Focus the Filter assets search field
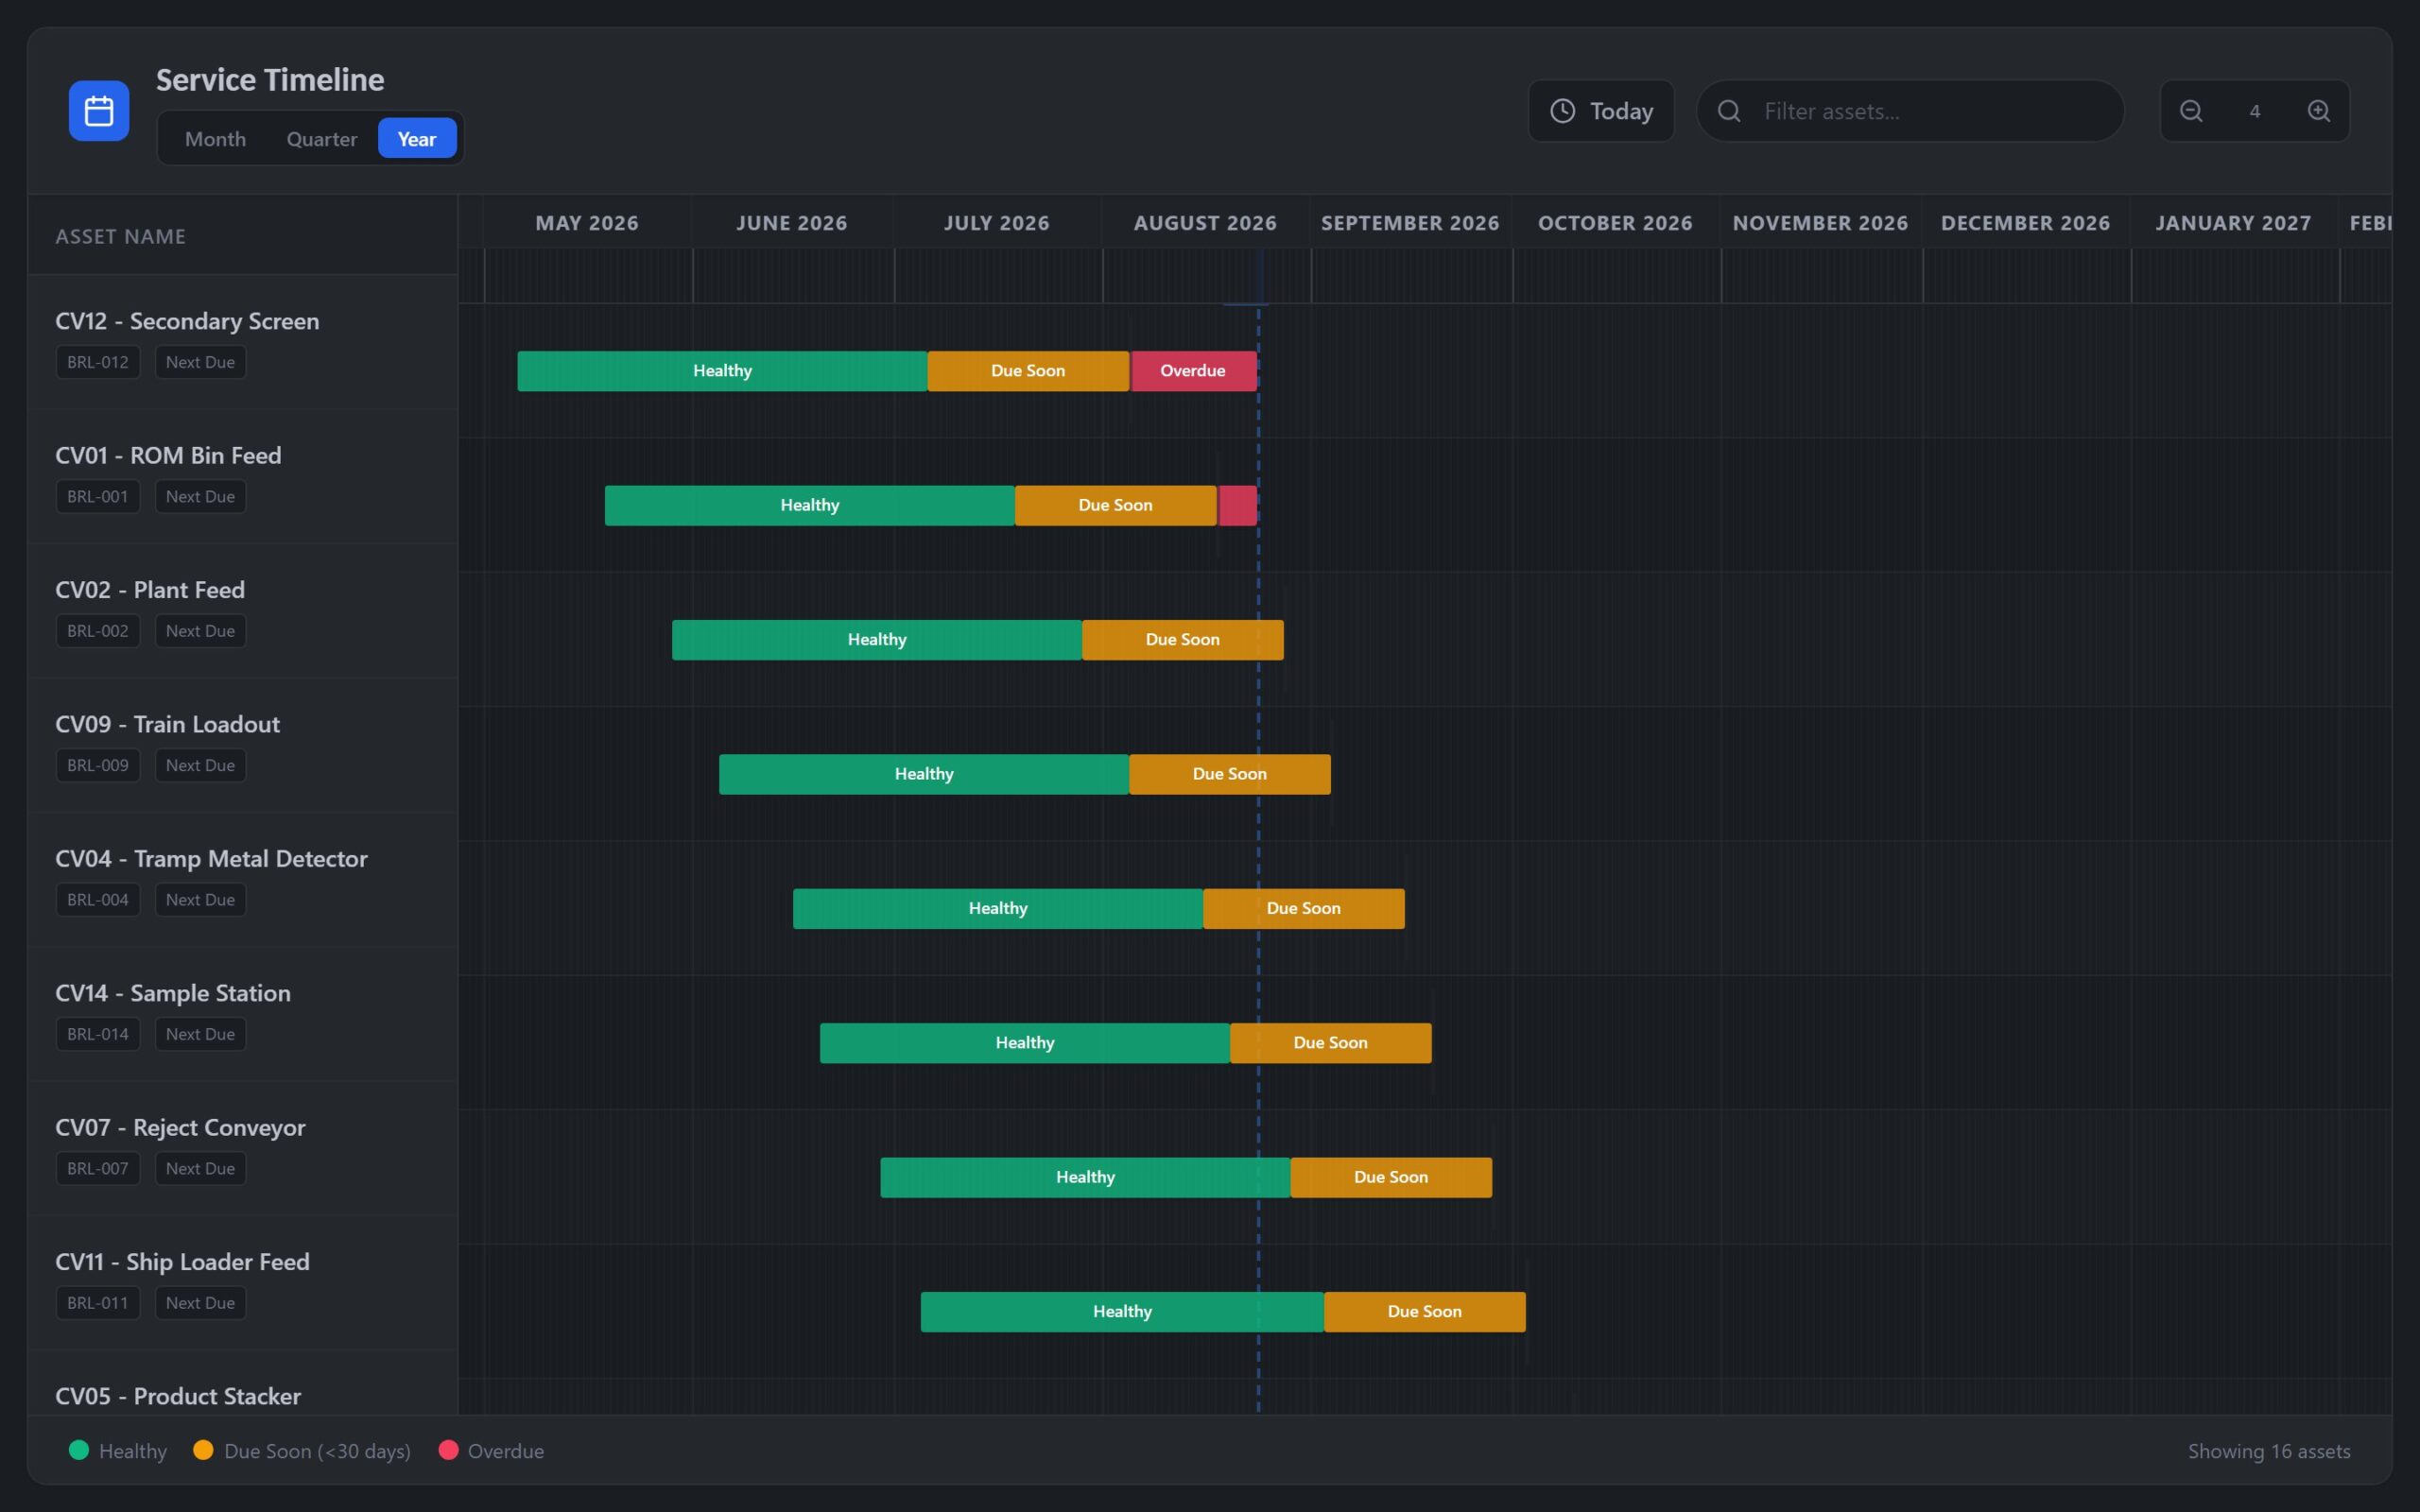Screen dimensions: 2420x1512 tap(1910, 111)
